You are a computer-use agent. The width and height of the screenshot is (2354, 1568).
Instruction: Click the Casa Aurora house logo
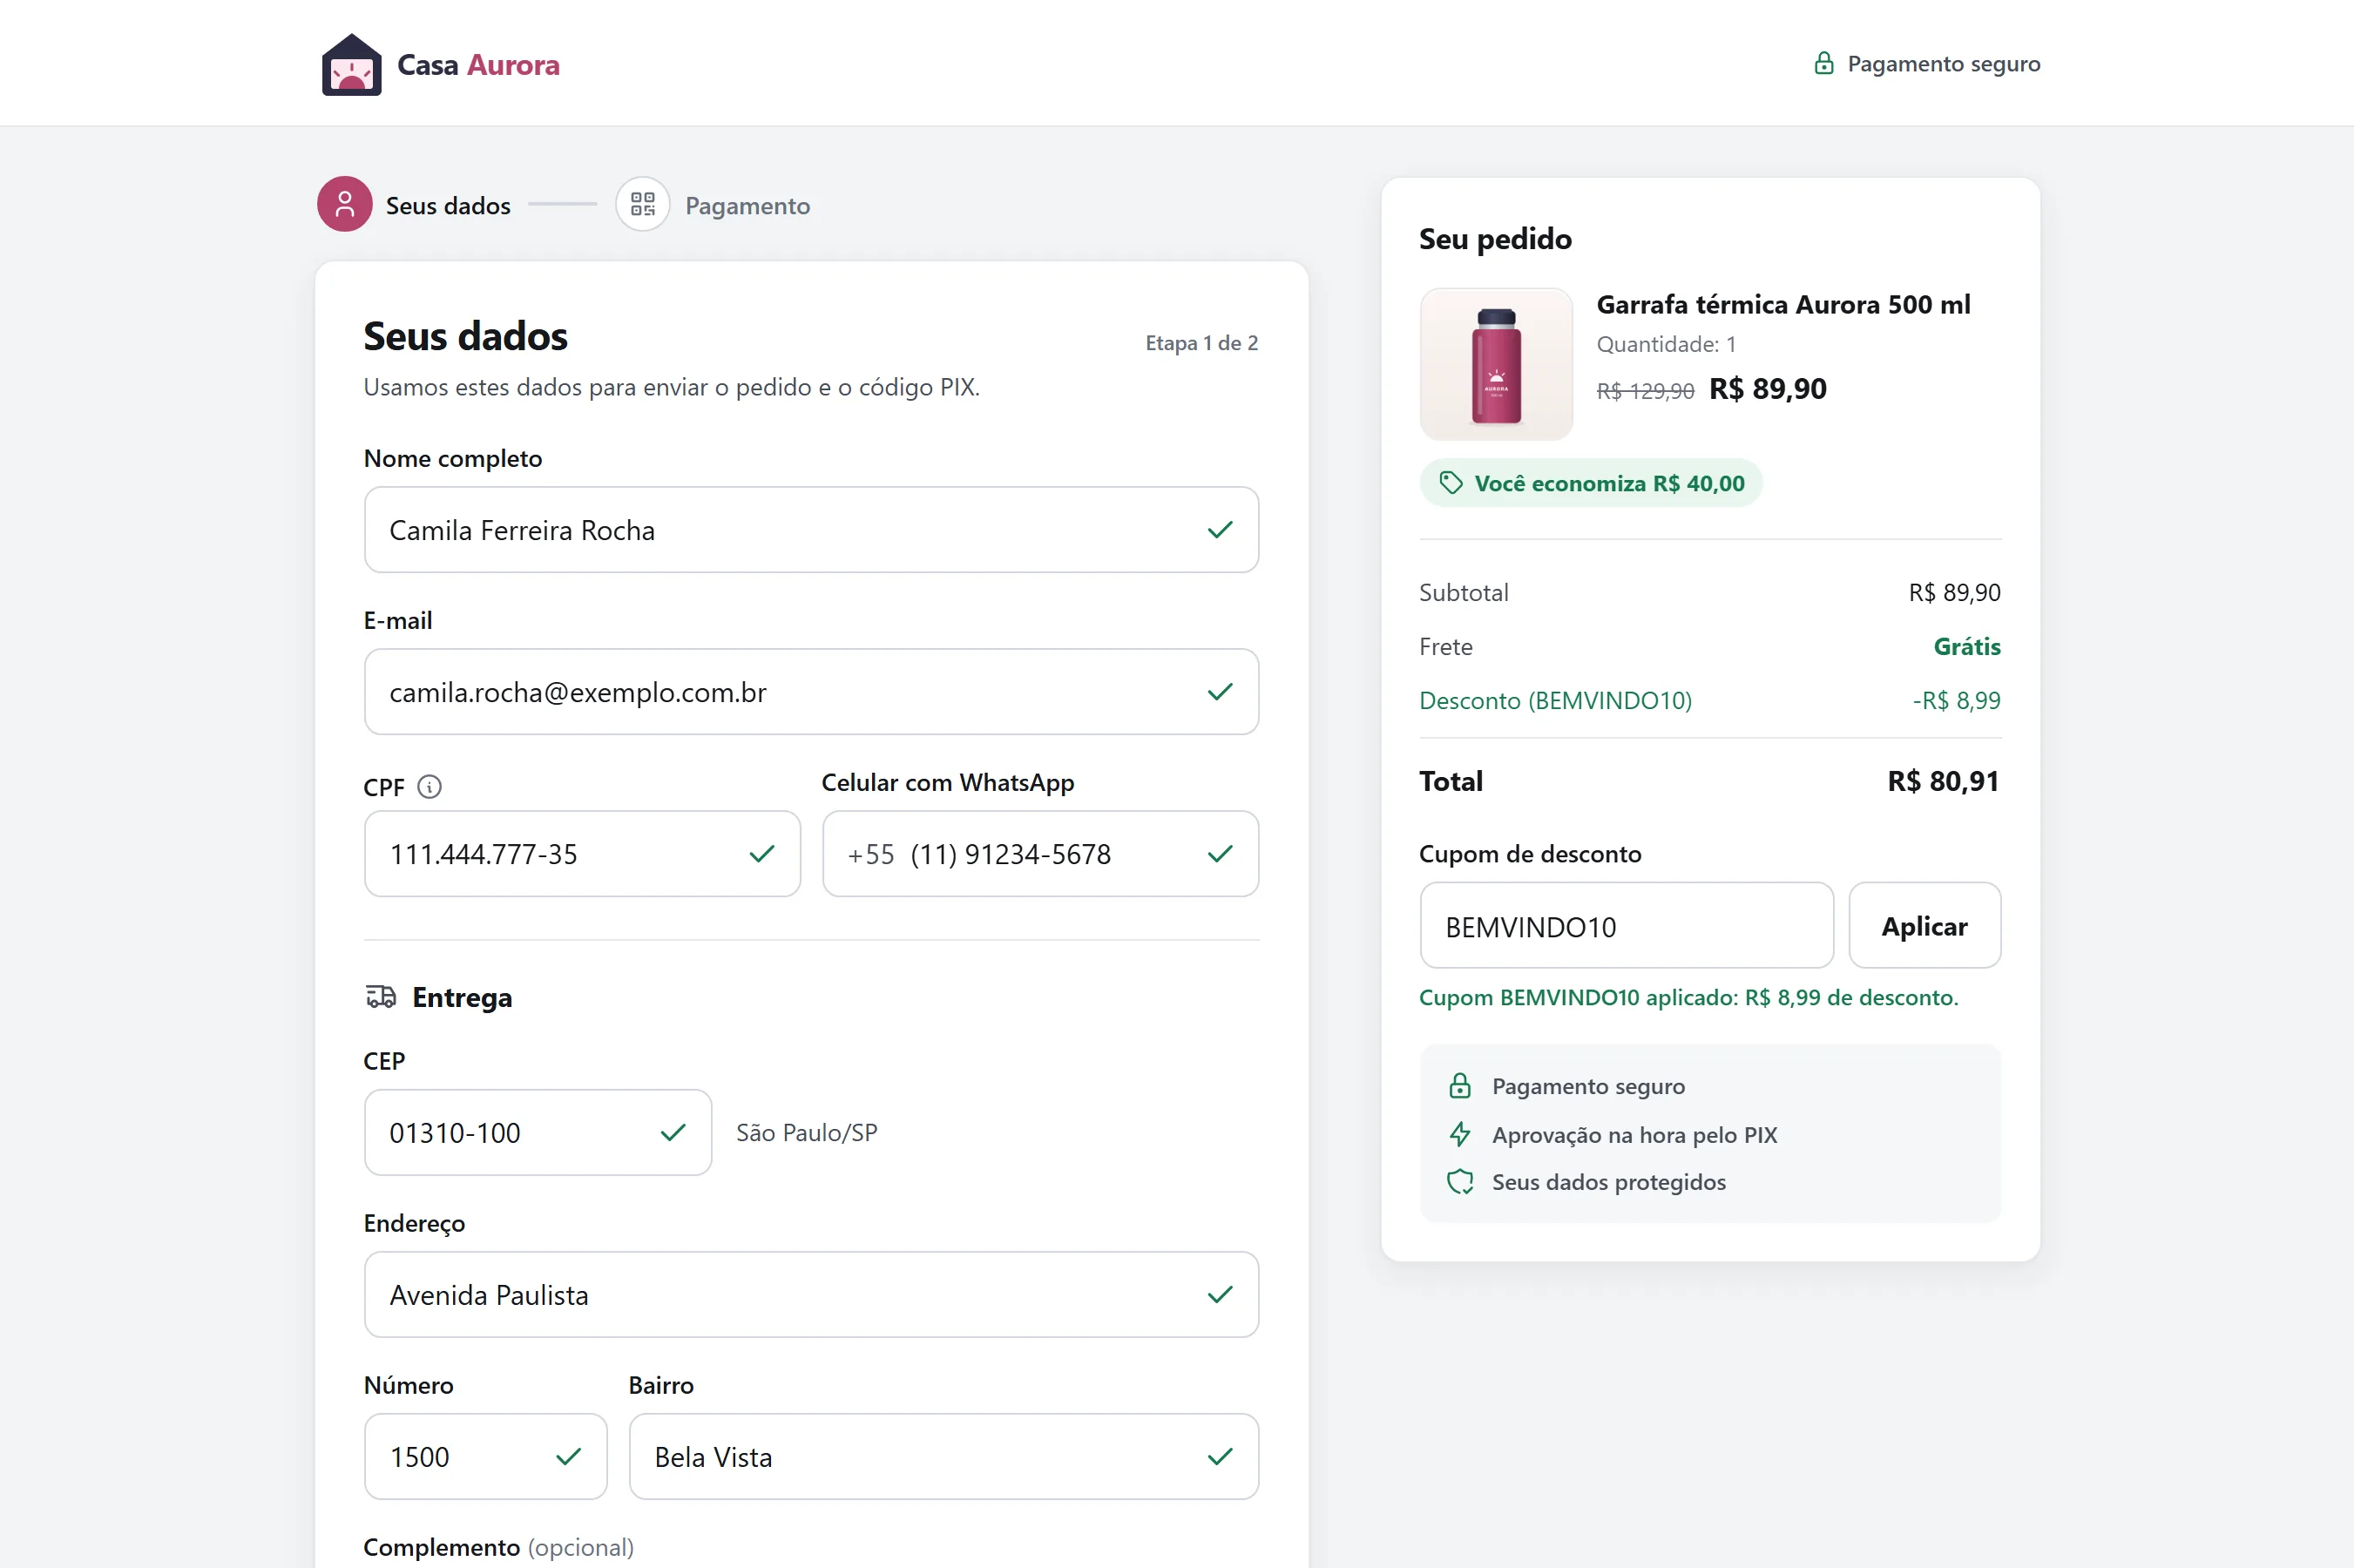tap(351, 64)
